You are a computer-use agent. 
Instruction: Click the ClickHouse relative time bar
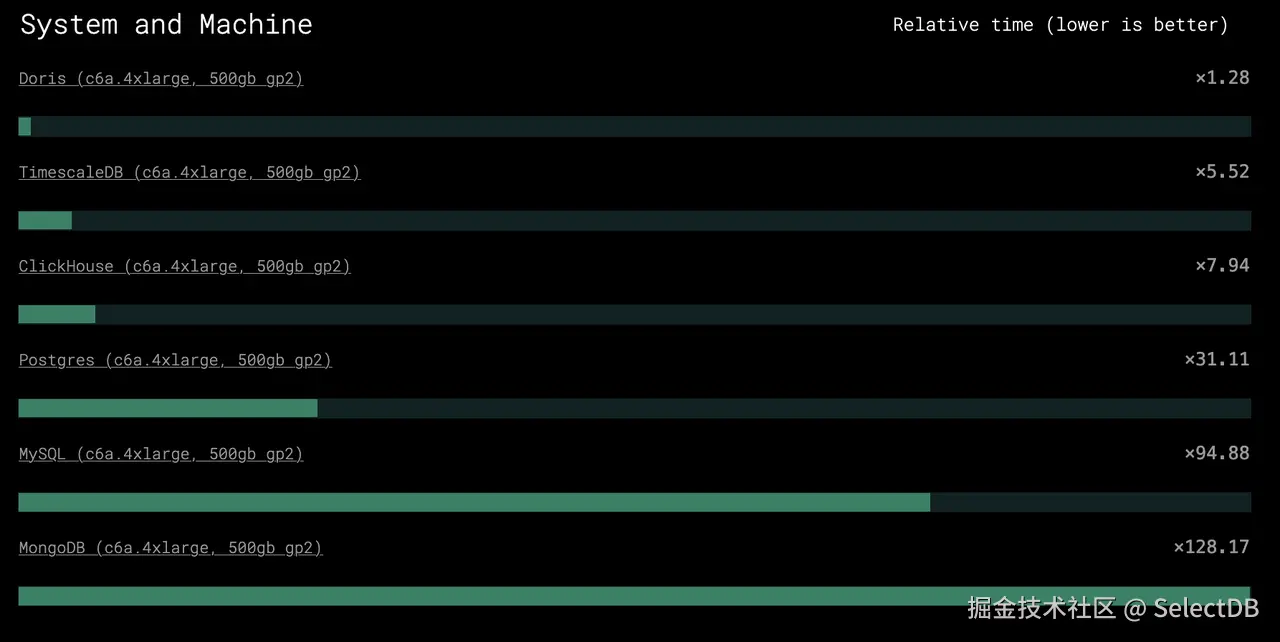coord(634,314)
